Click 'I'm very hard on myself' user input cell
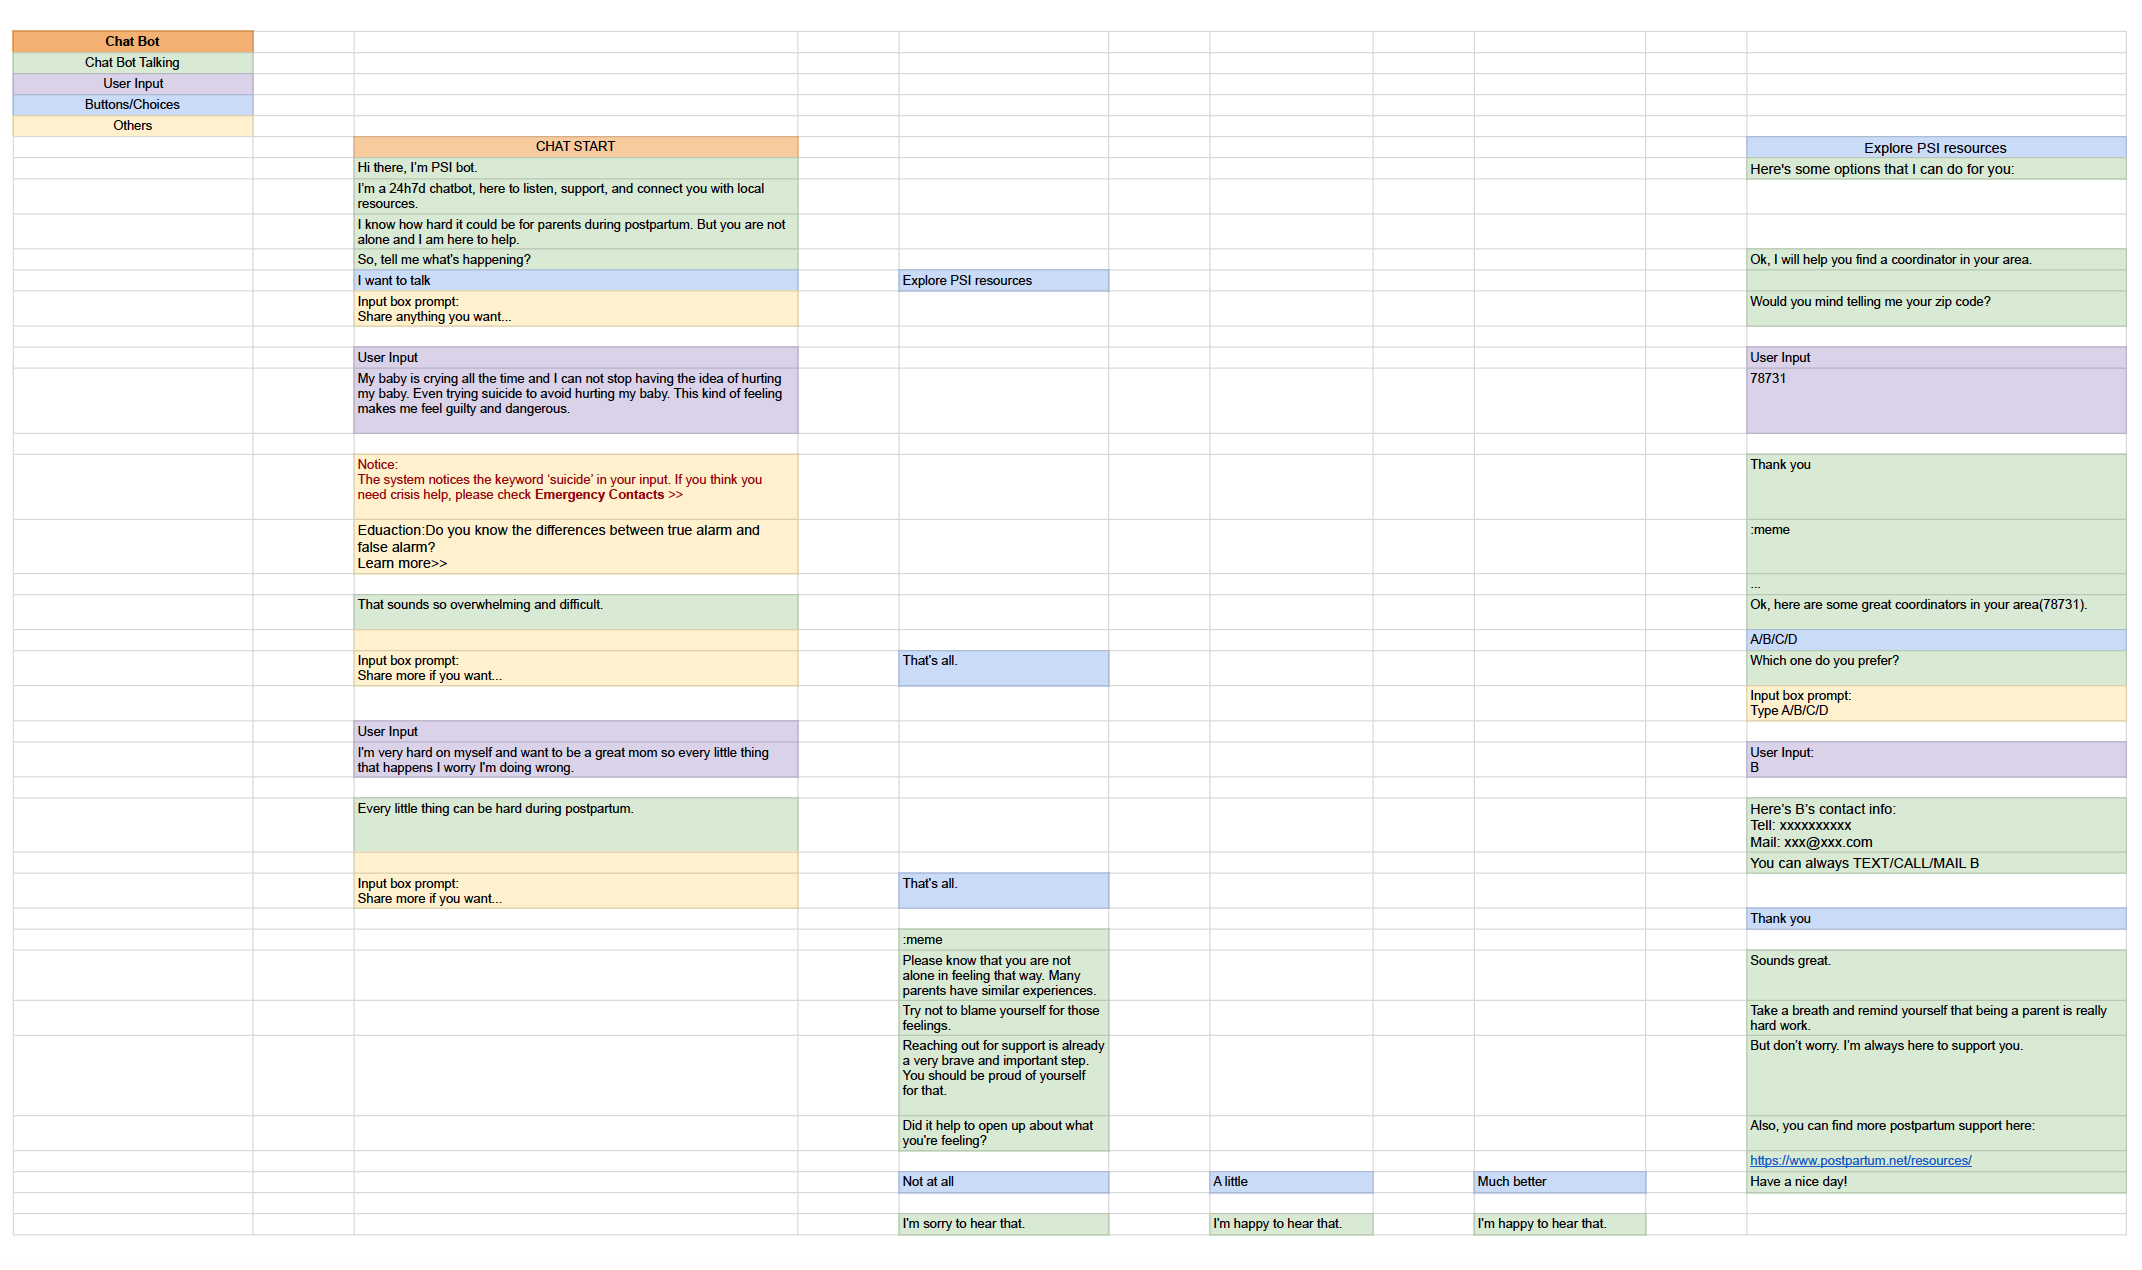 click(x=576, y=759)
